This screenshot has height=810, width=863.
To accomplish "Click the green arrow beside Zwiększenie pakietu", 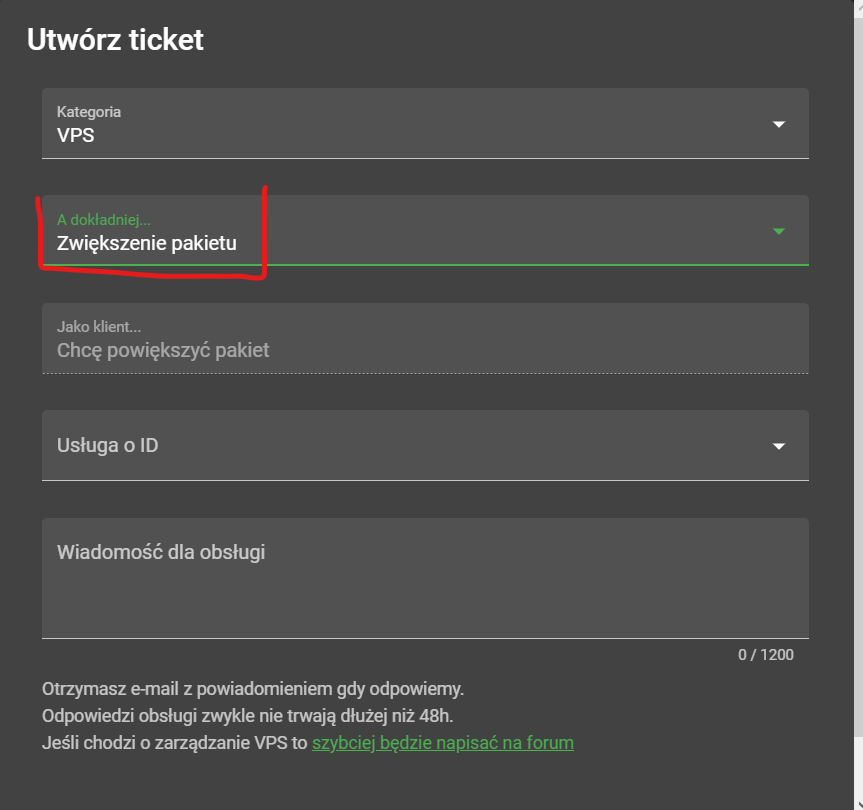I will pyautogui.click(x=779, y=231).
